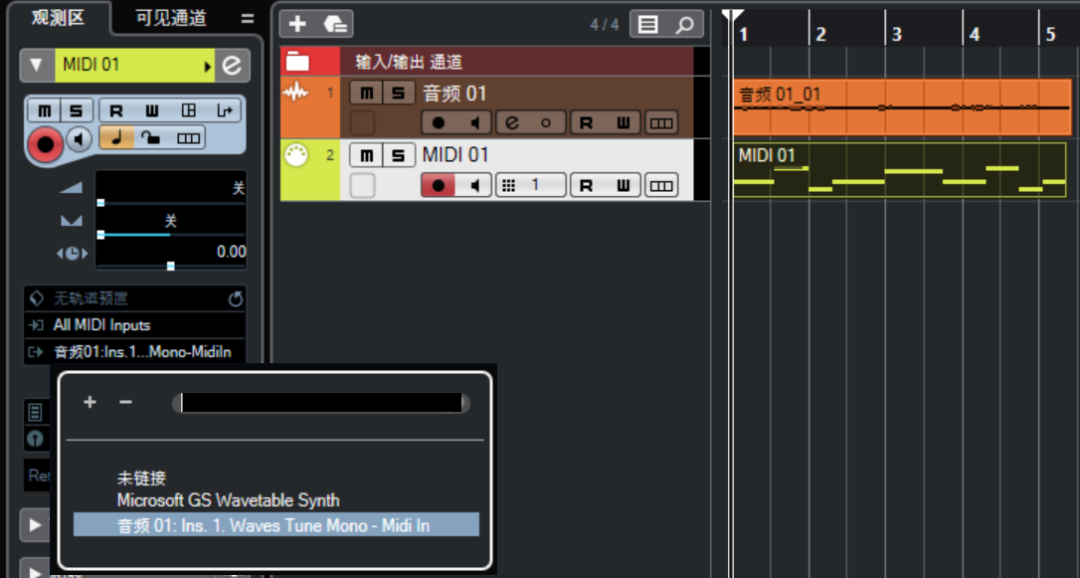Enable record on the MIDI 01 track
1080x578 pixels.
pos(438,185)
